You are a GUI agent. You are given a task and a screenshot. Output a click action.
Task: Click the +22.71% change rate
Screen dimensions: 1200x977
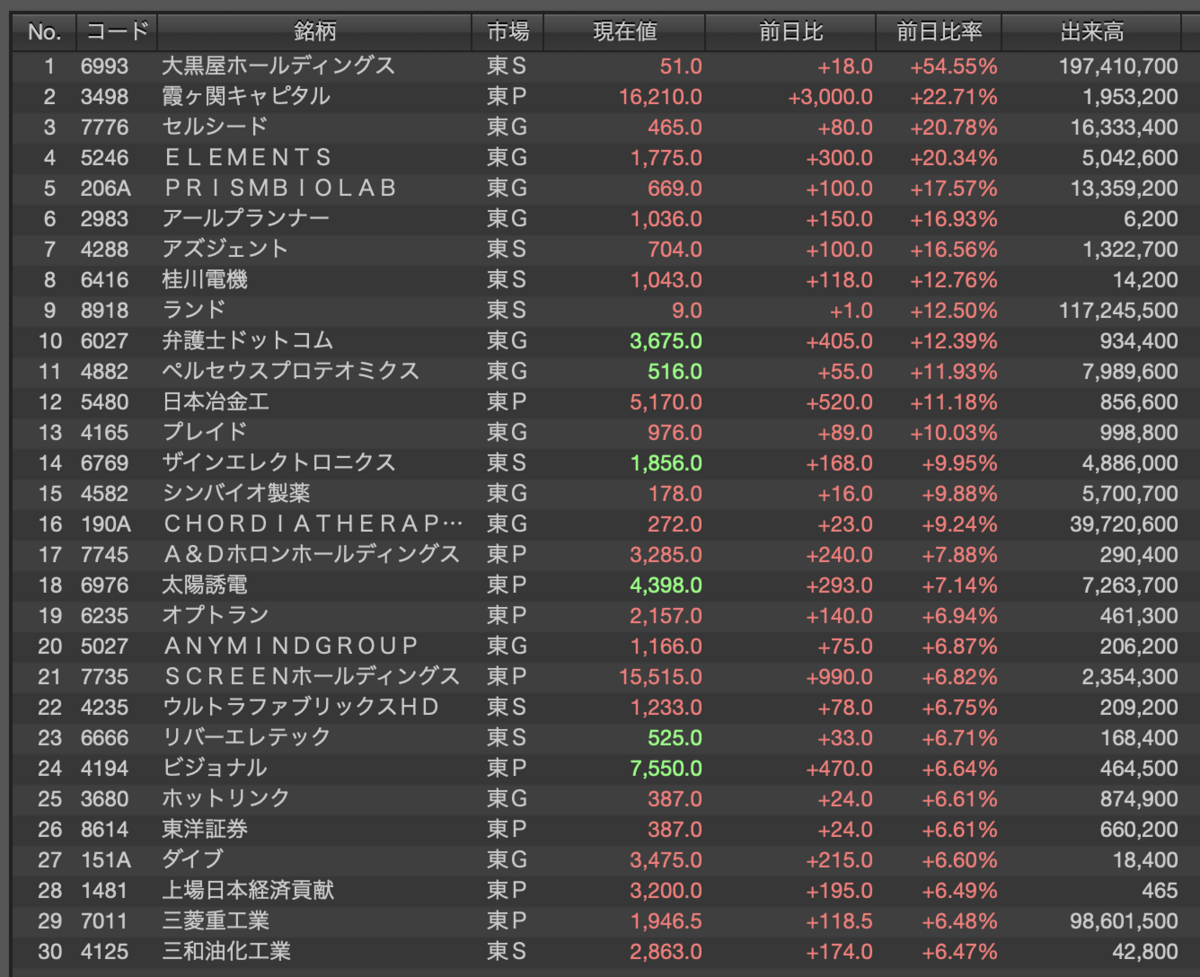pyautogui.click(x=953, y=97)
